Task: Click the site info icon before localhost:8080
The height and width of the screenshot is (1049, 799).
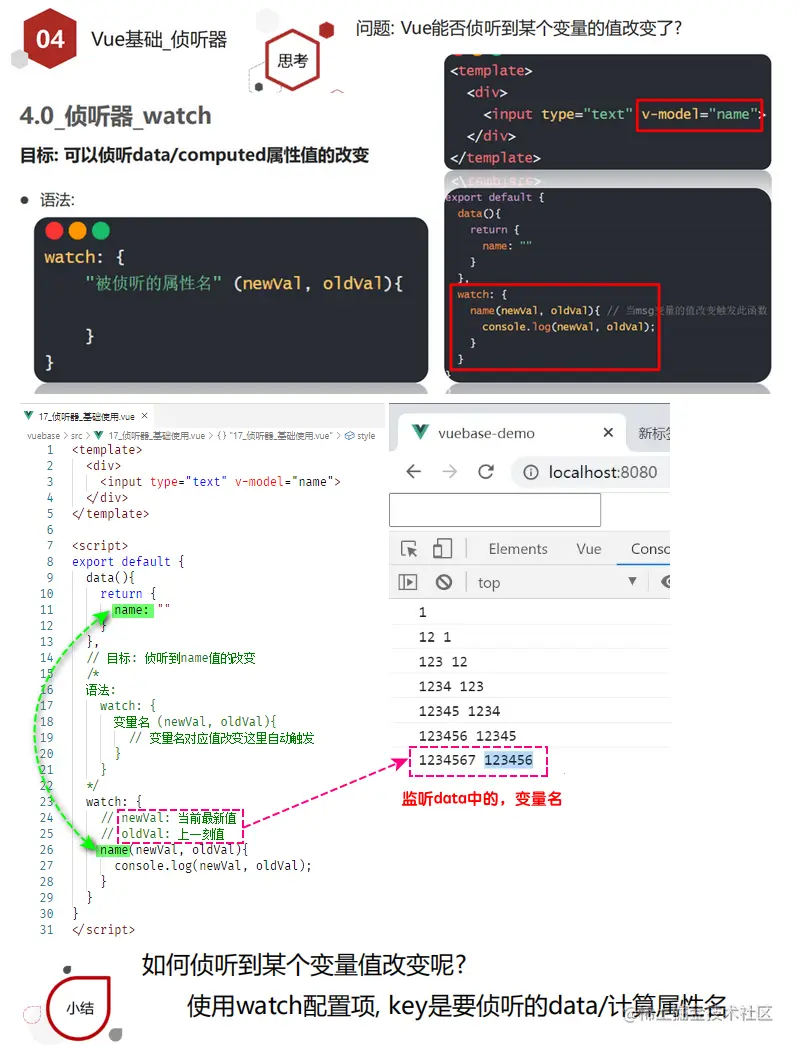Action: (531, 472)
